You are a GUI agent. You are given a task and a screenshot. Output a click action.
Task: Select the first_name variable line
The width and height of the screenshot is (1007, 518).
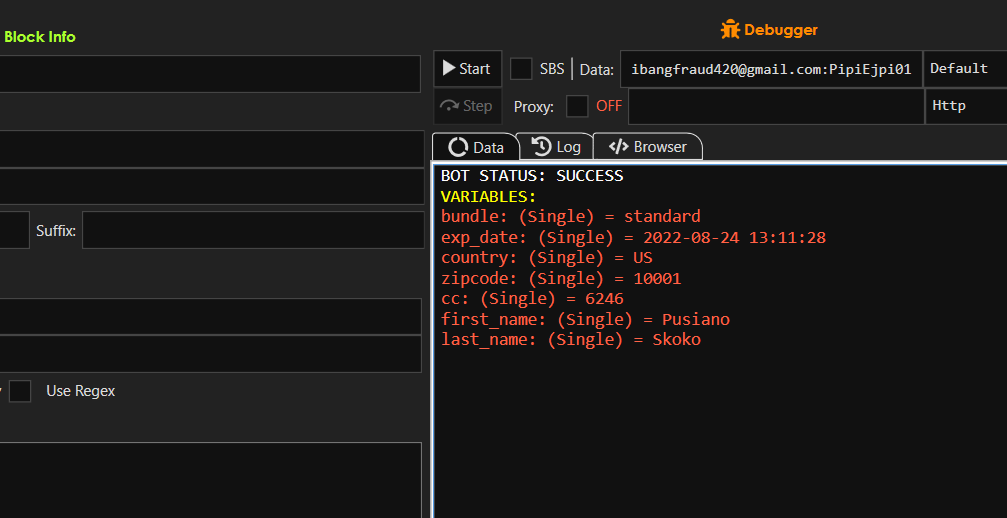point(585,320)
